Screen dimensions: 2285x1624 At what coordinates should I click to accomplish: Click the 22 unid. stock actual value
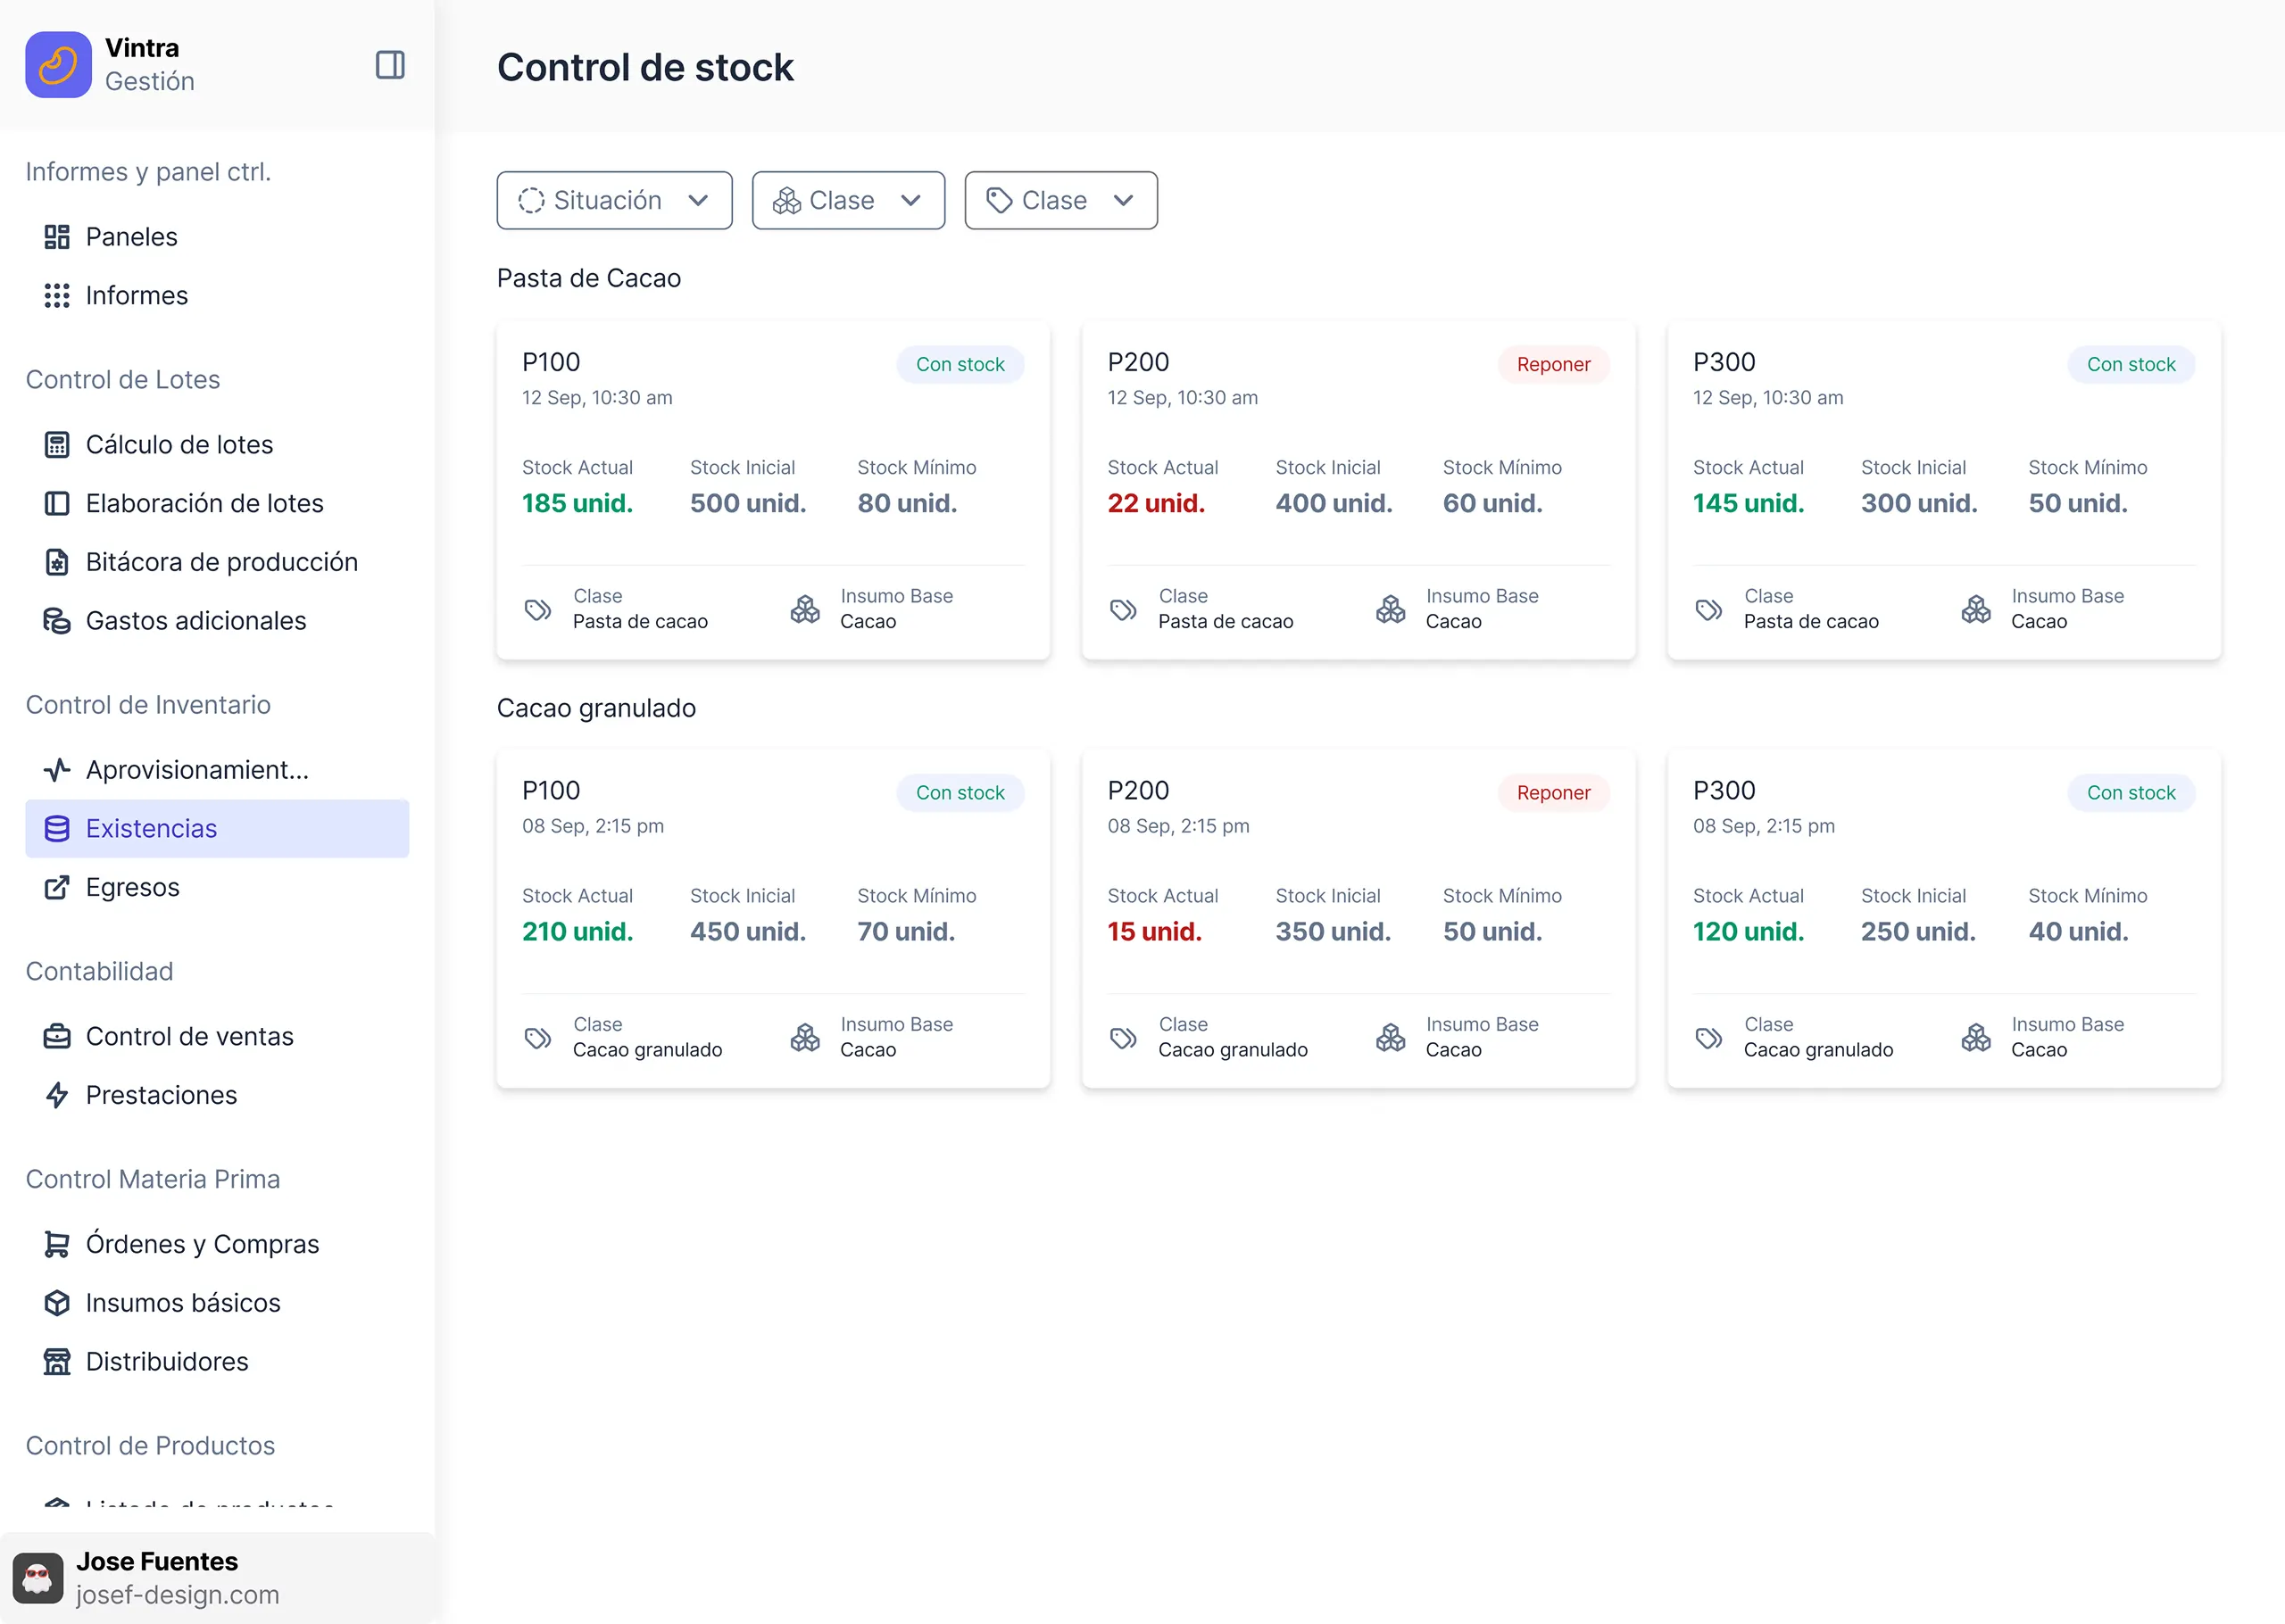point(1156,503)
